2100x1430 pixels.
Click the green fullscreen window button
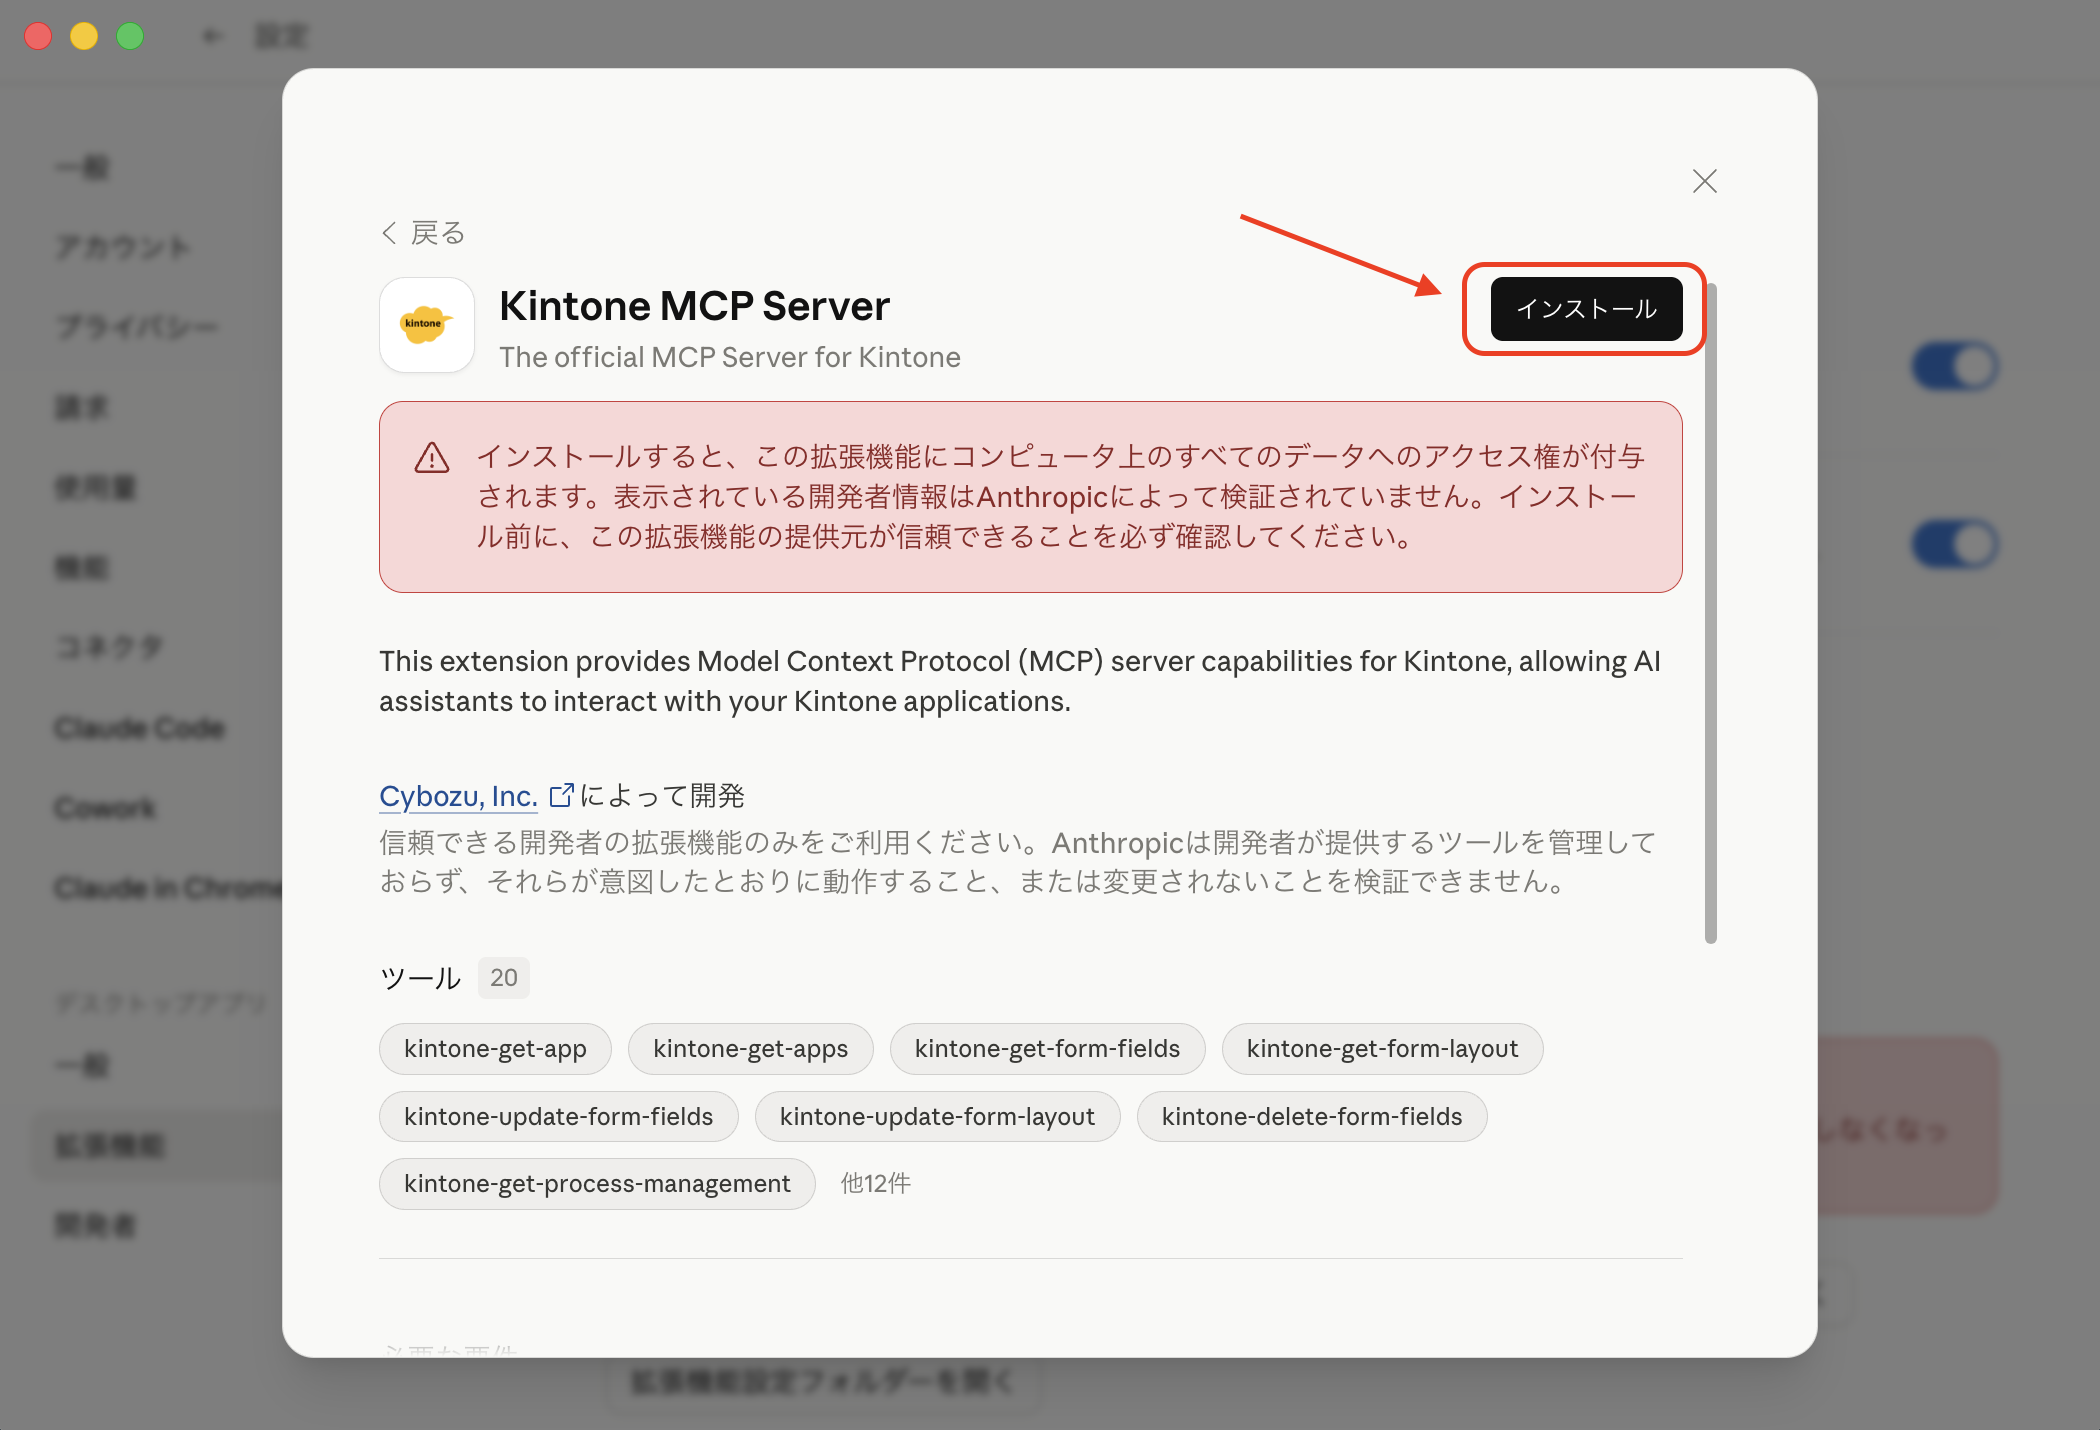[x=130, y=37]
